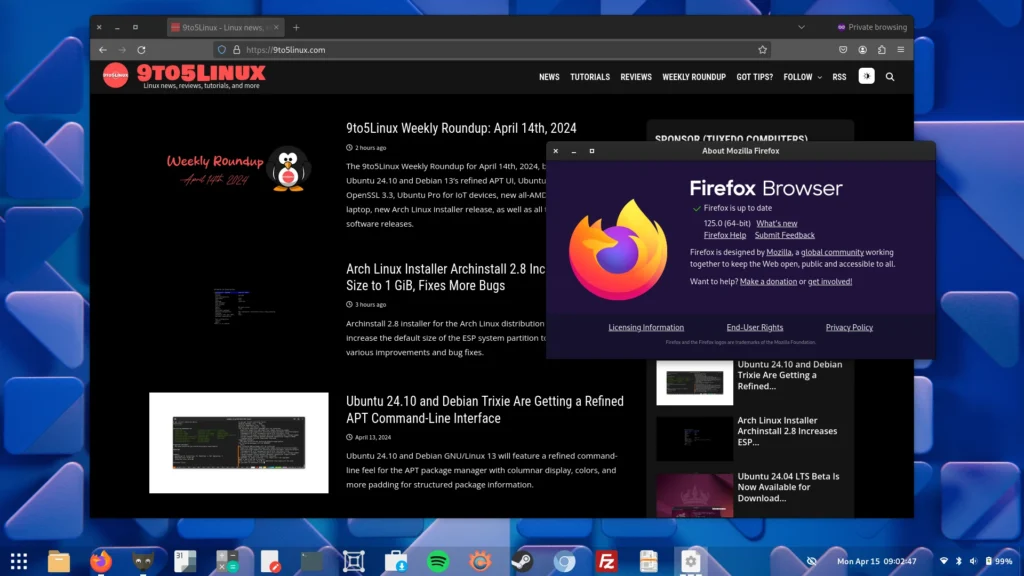The image size is (1024, 576).
Task: Open the Ubuntu 24.10 refined APT article title
Action: [x=485, y=409]
